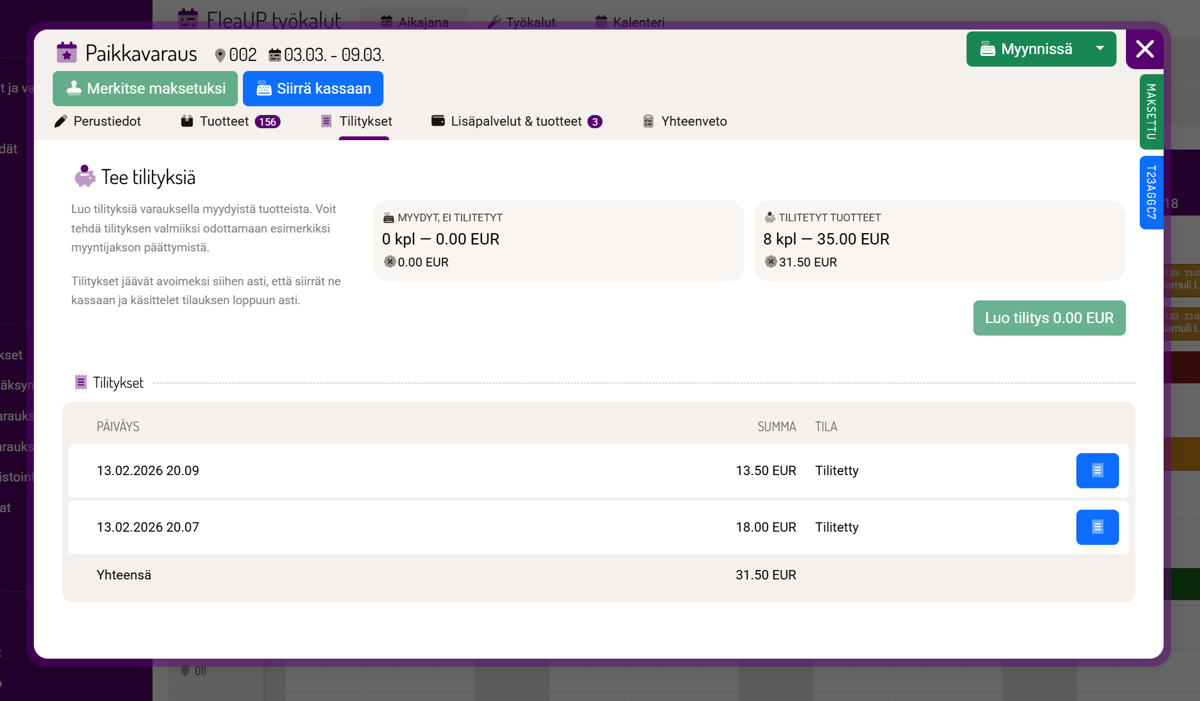This screenshot has width=1200, height=701.
Task: Go to the Yhteenveto tab
Action: 684,121
